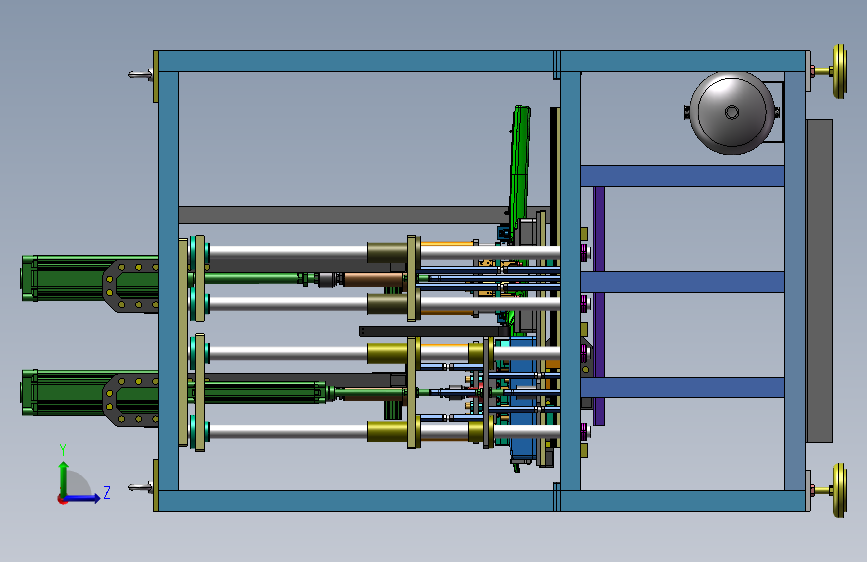The image size is (867, 562).
Task: Select the gray panel outside the right frame
Action: point(819,281)
